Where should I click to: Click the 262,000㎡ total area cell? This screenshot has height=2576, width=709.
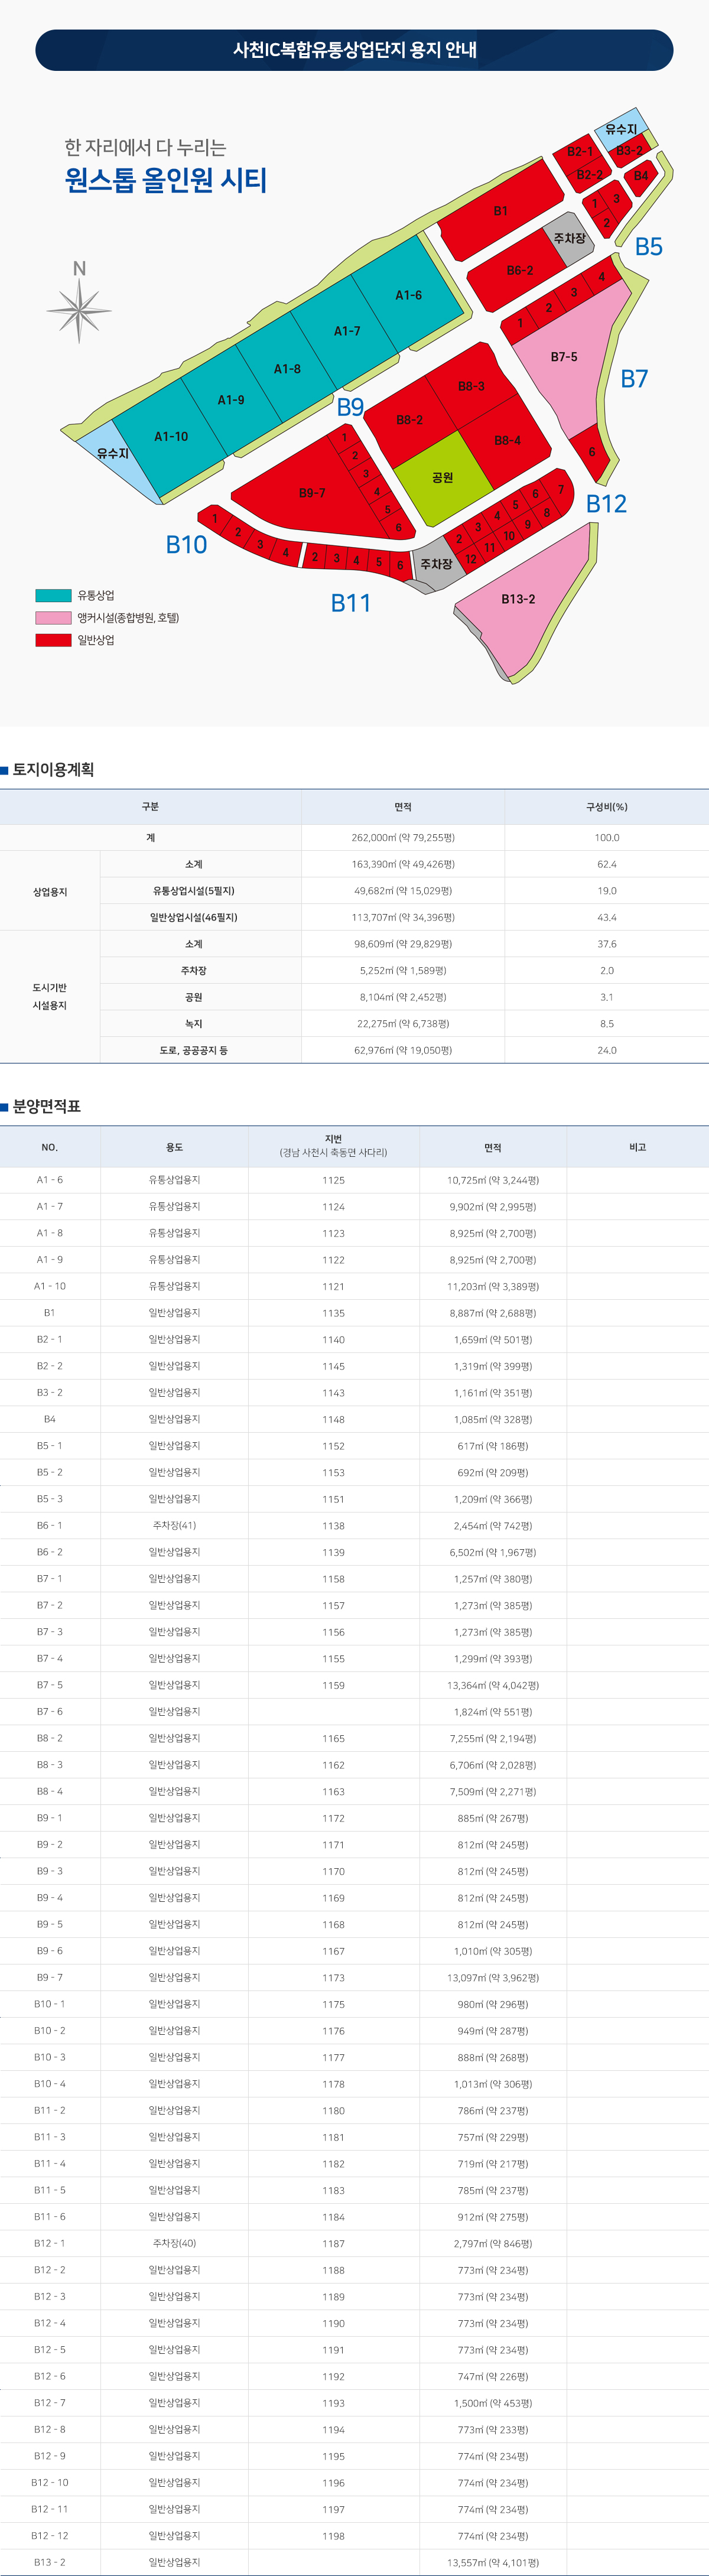[403, 838]
